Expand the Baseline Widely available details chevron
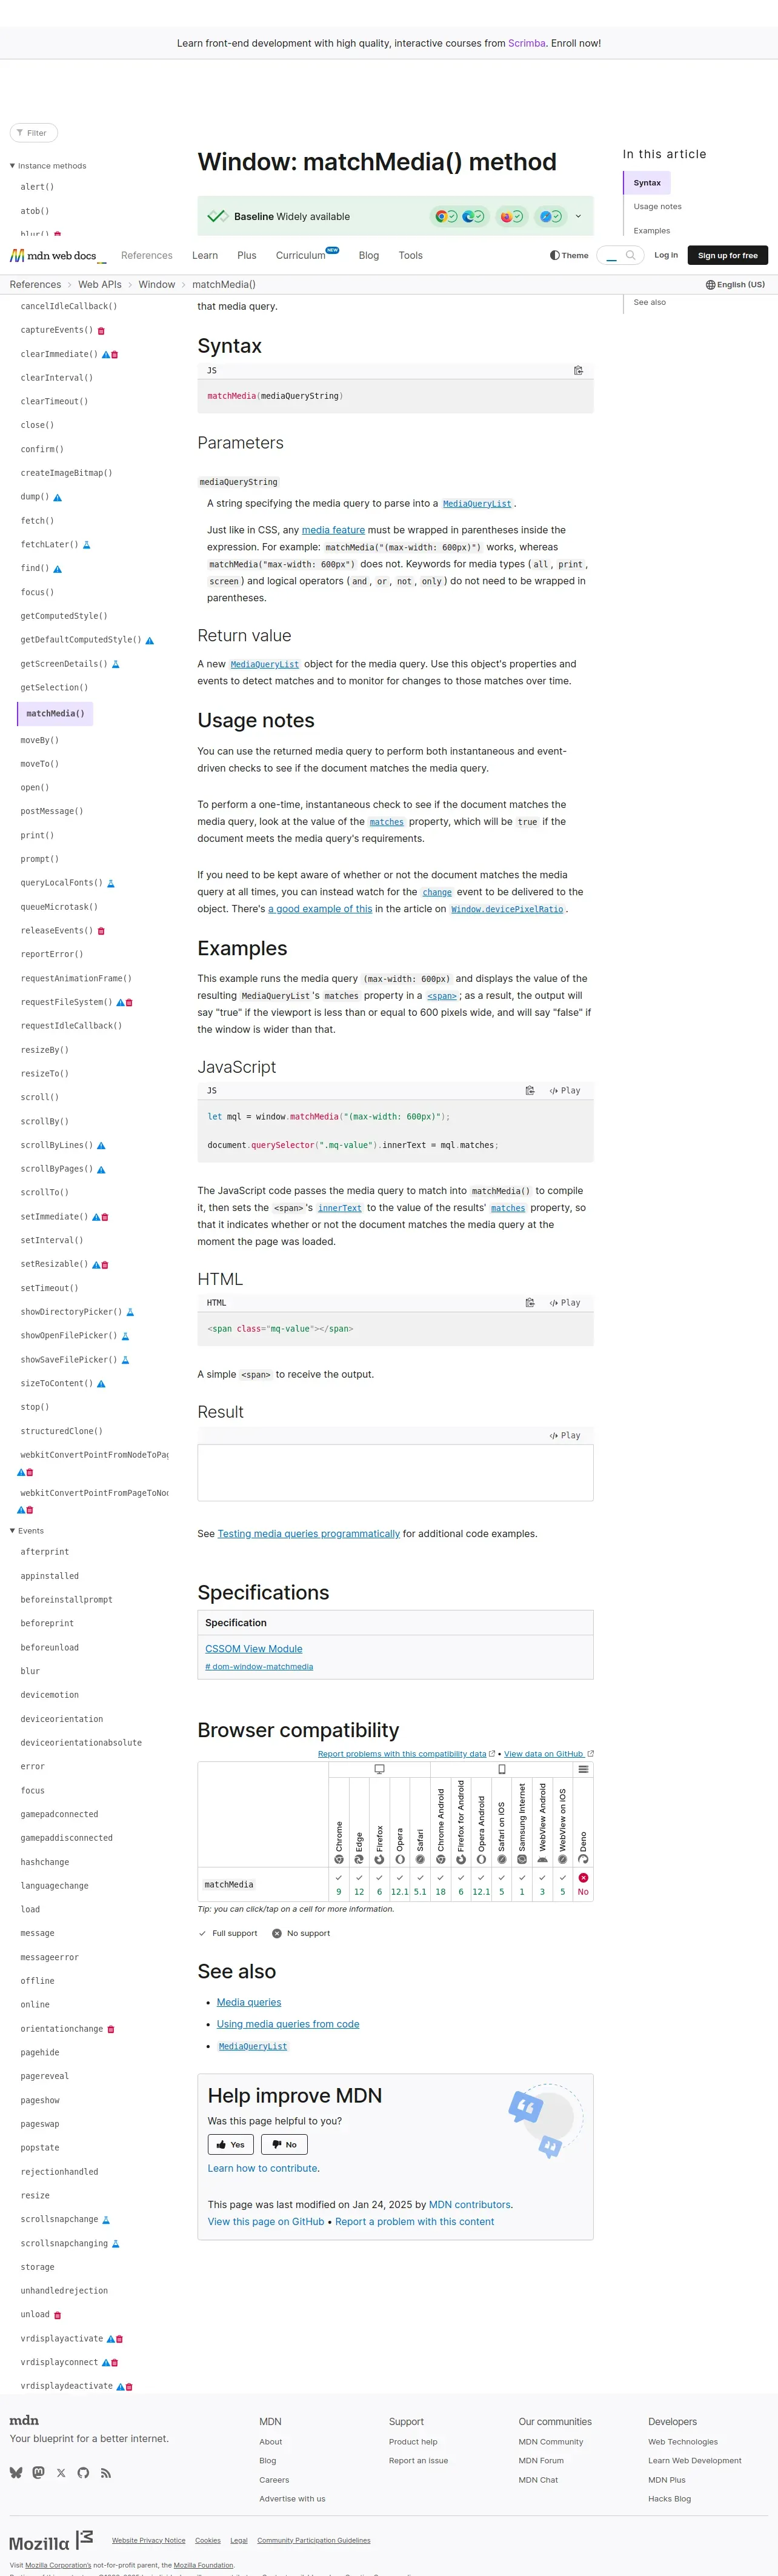This screenshot has height=2576, width=778. point(578,216)
